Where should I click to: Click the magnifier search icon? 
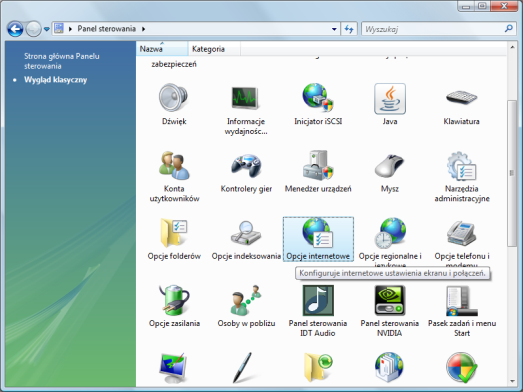(x=509, y=29)
